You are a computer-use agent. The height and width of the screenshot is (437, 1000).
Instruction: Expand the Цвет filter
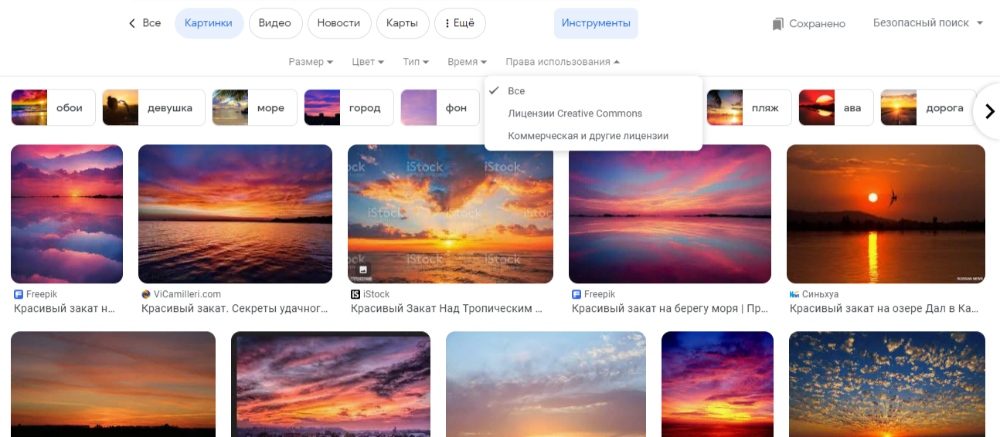pos(368,62)
